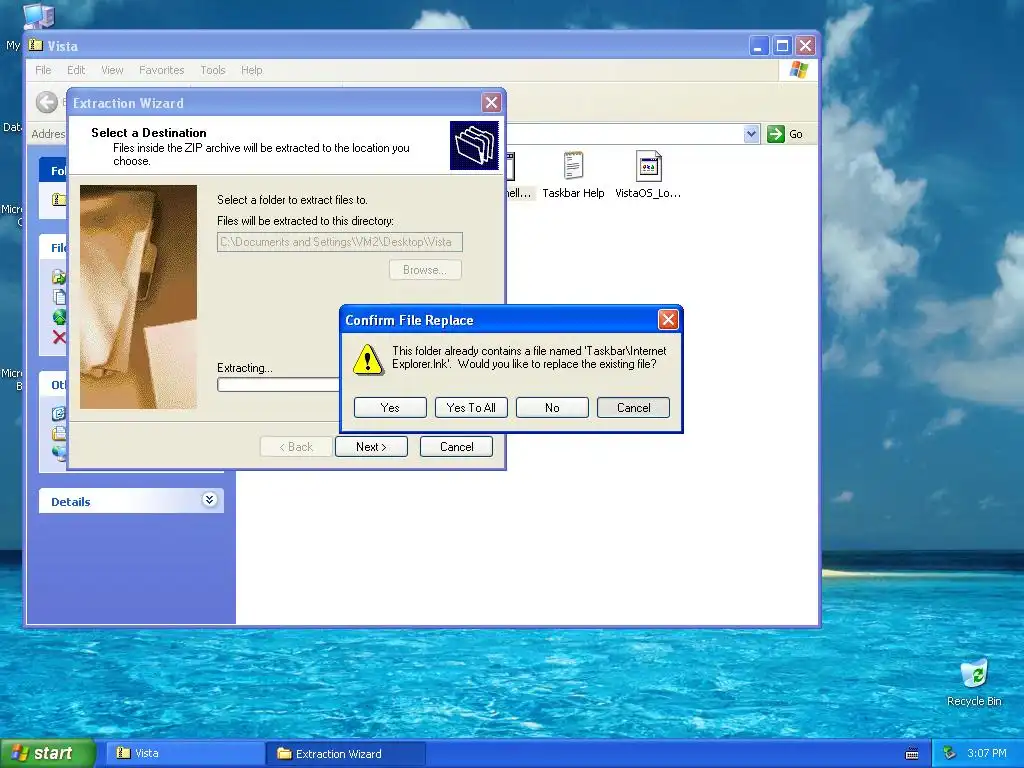1024x768 pixels.
Task: Click the extracting progress bar
Action: [x=278, y=385]
